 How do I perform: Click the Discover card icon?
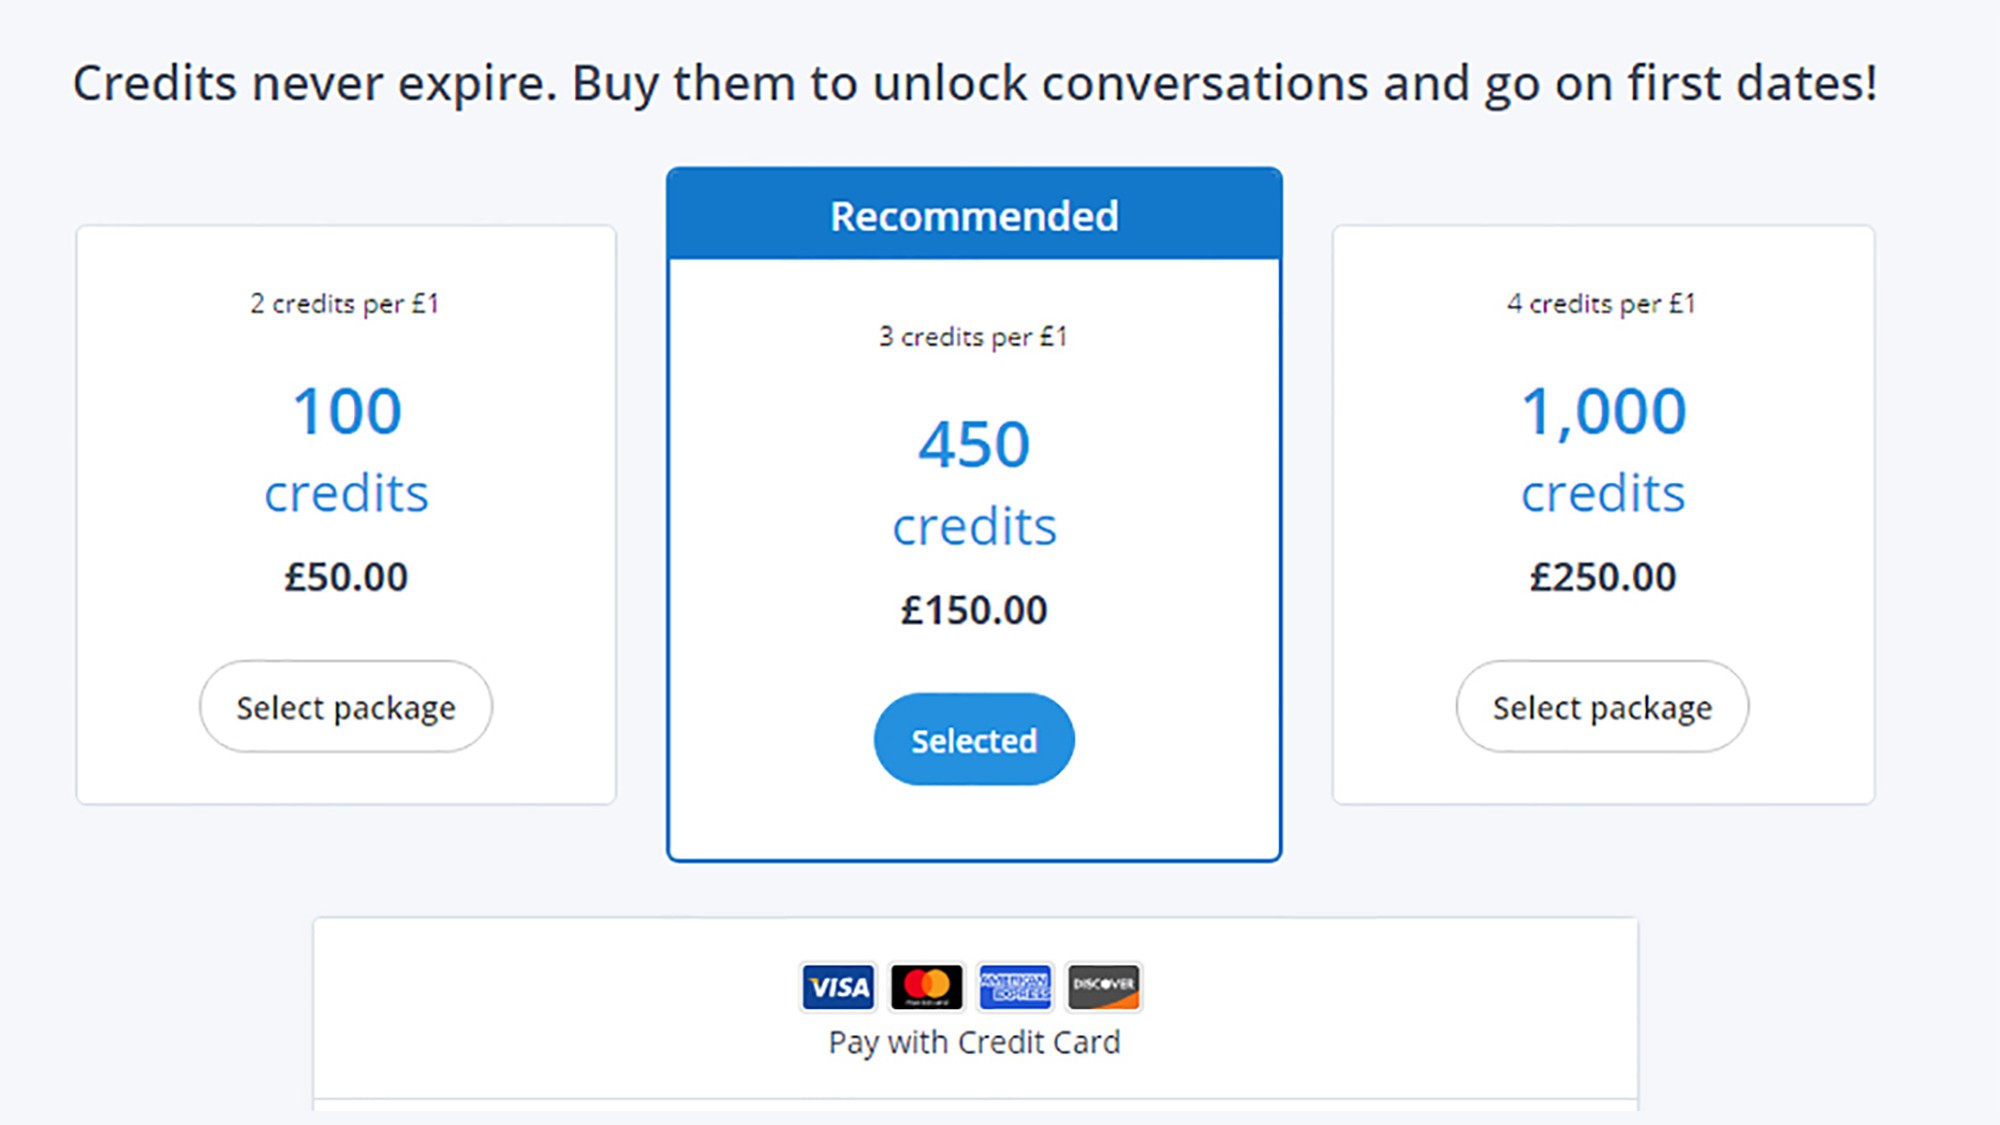click(1103, 987)
